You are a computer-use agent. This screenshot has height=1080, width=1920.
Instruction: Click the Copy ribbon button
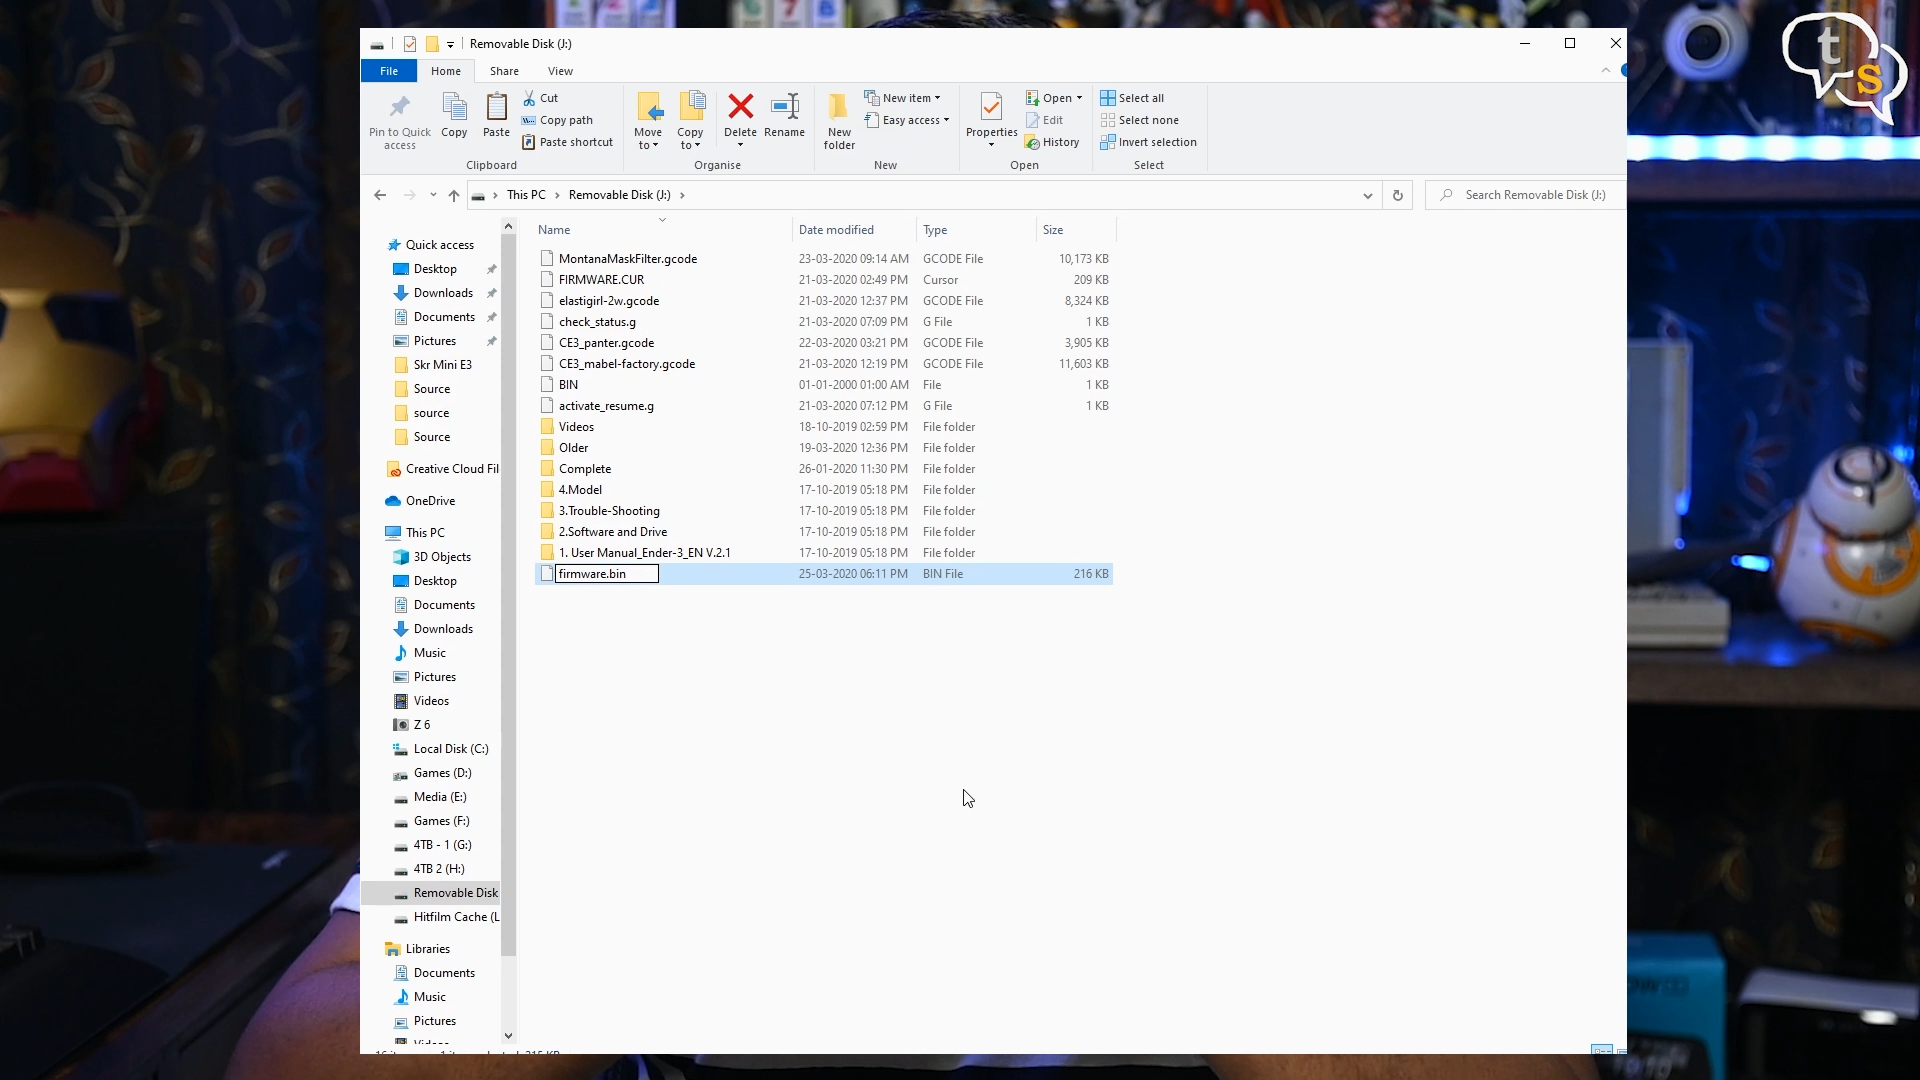pyautogui.click(x=454, y=115)
